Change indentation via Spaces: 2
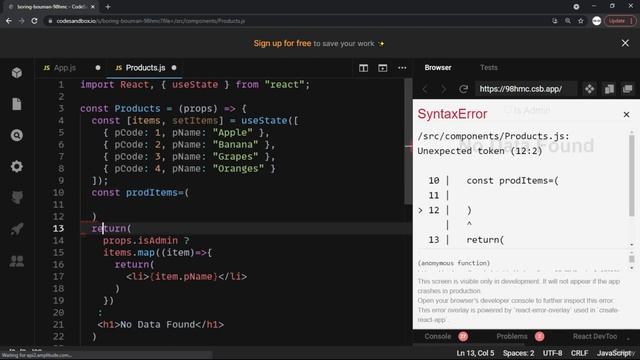640x360 pixels. [x=518, y=353]
